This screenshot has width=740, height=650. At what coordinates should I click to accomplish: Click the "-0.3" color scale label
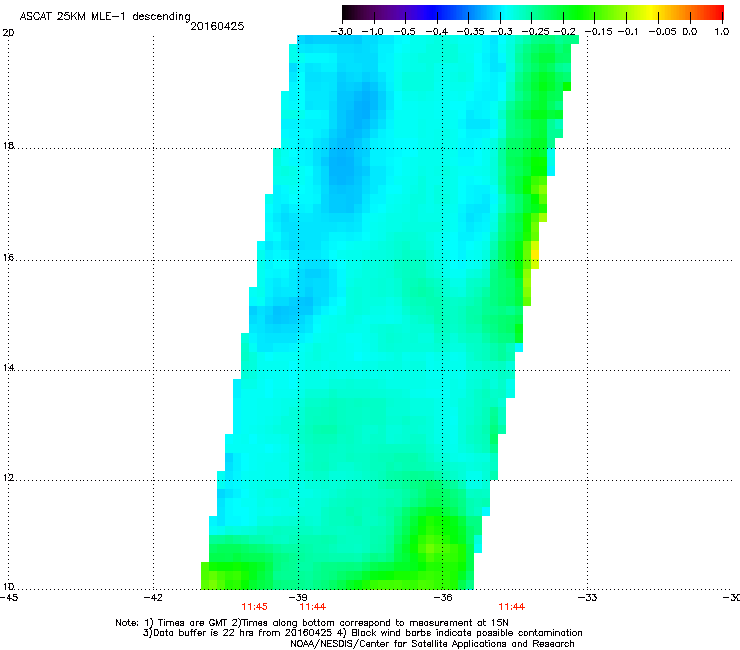(501, 32)
